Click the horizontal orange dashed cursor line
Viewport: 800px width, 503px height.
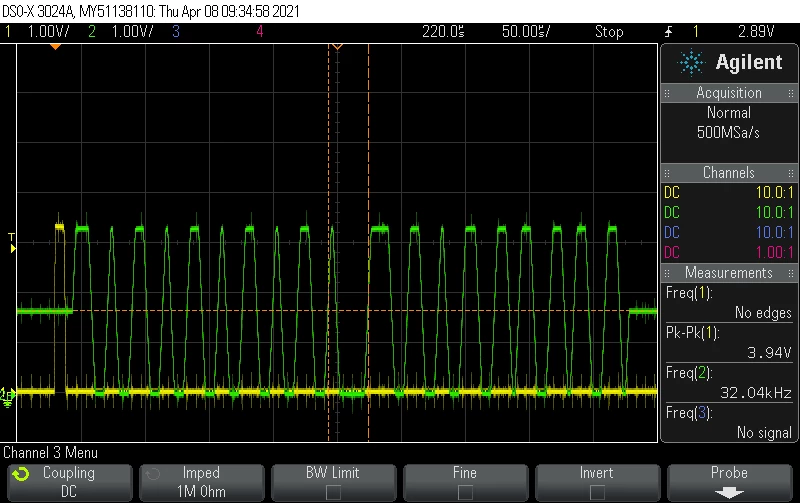click(x=337, y=311)
